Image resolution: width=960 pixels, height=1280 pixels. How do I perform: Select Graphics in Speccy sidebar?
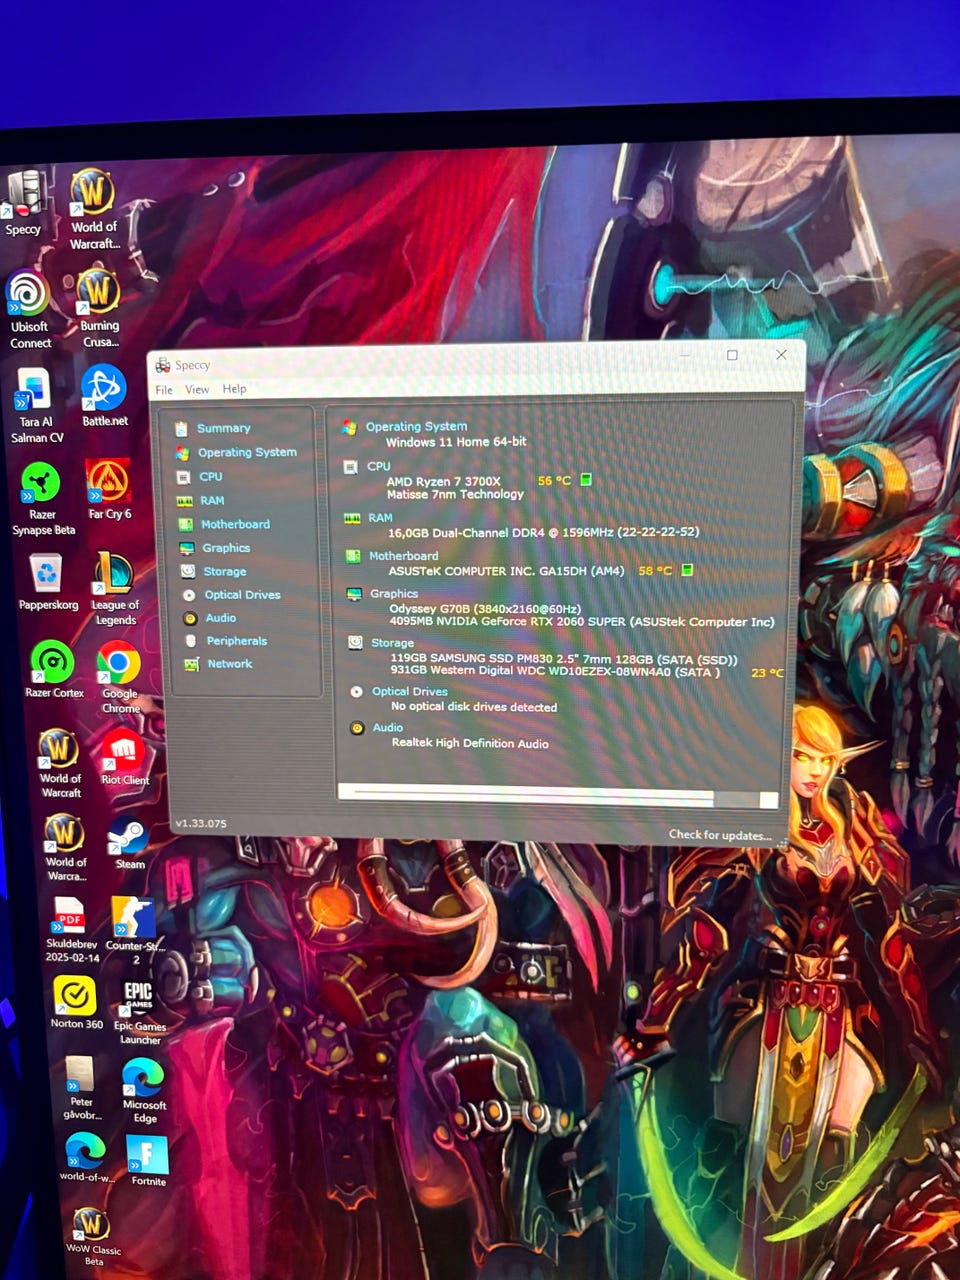point(226,548)
